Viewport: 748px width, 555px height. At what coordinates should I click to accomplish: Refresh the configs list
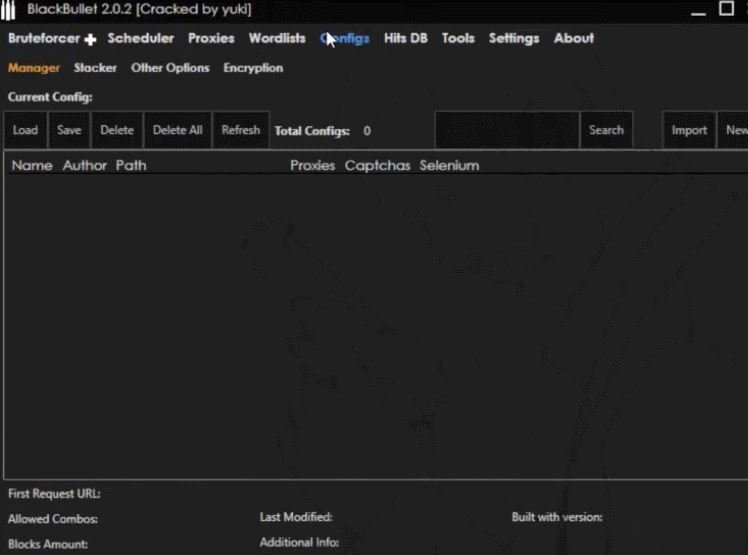[x=241, y=130]
